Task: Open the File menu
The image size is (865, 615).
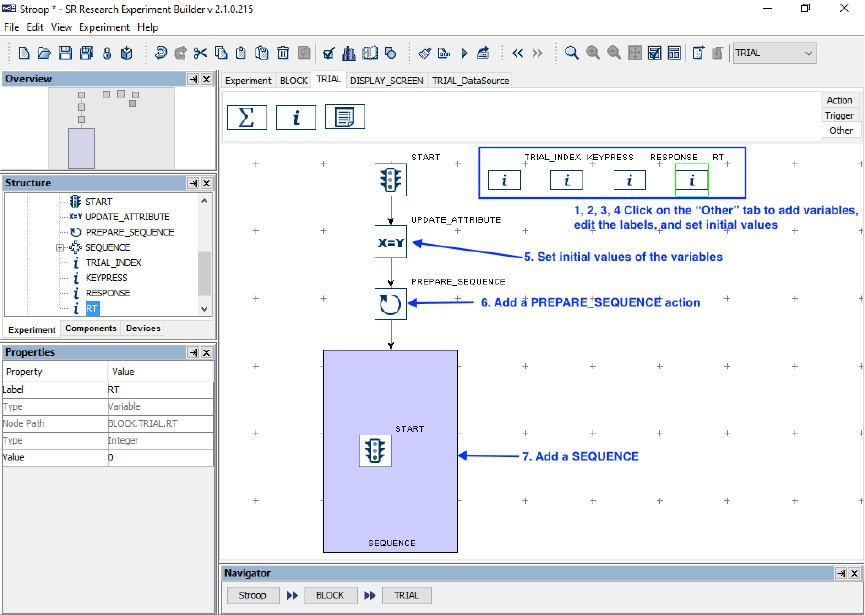Action: (12, 27)
